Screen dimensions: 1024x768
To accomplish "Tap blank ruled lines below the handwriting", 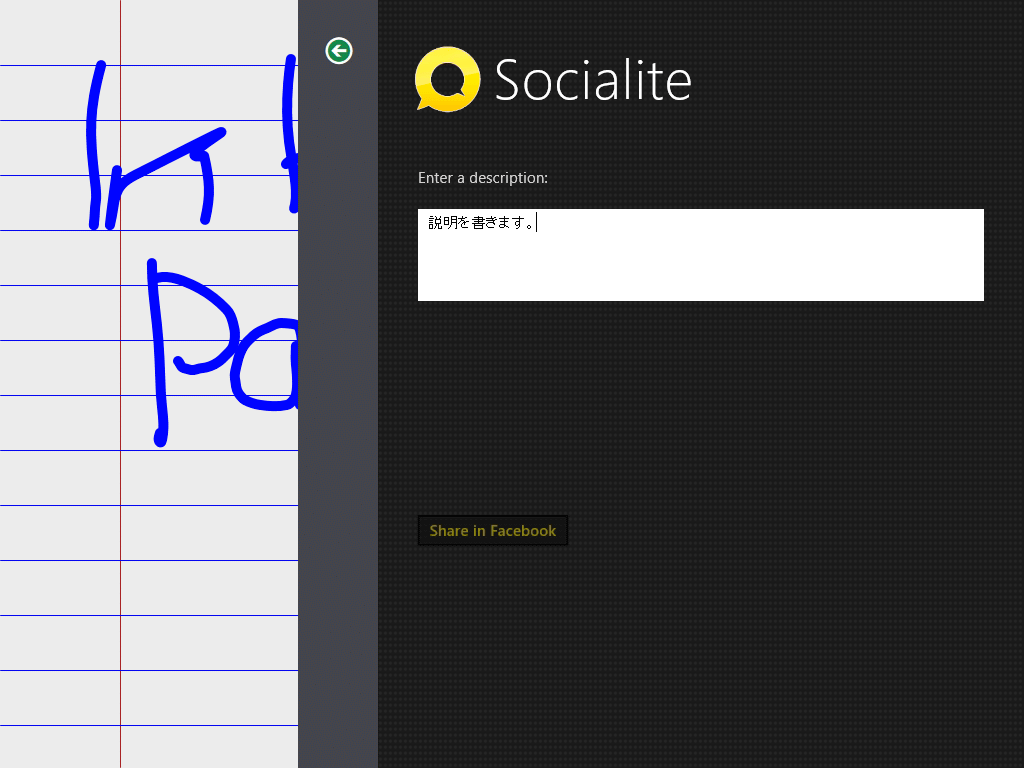I will pos(210,590).
